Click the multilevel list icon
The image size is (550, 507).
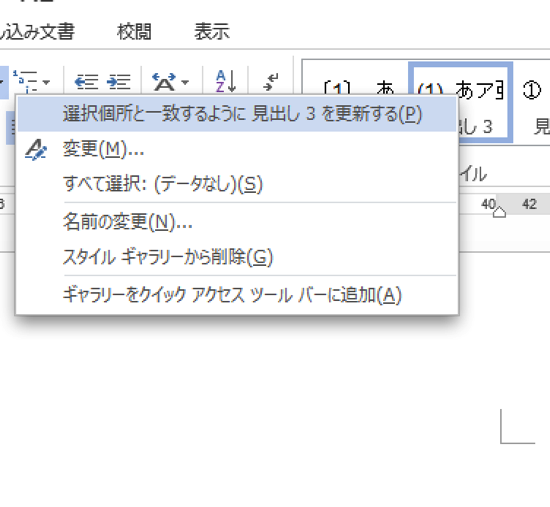(25, 82)
